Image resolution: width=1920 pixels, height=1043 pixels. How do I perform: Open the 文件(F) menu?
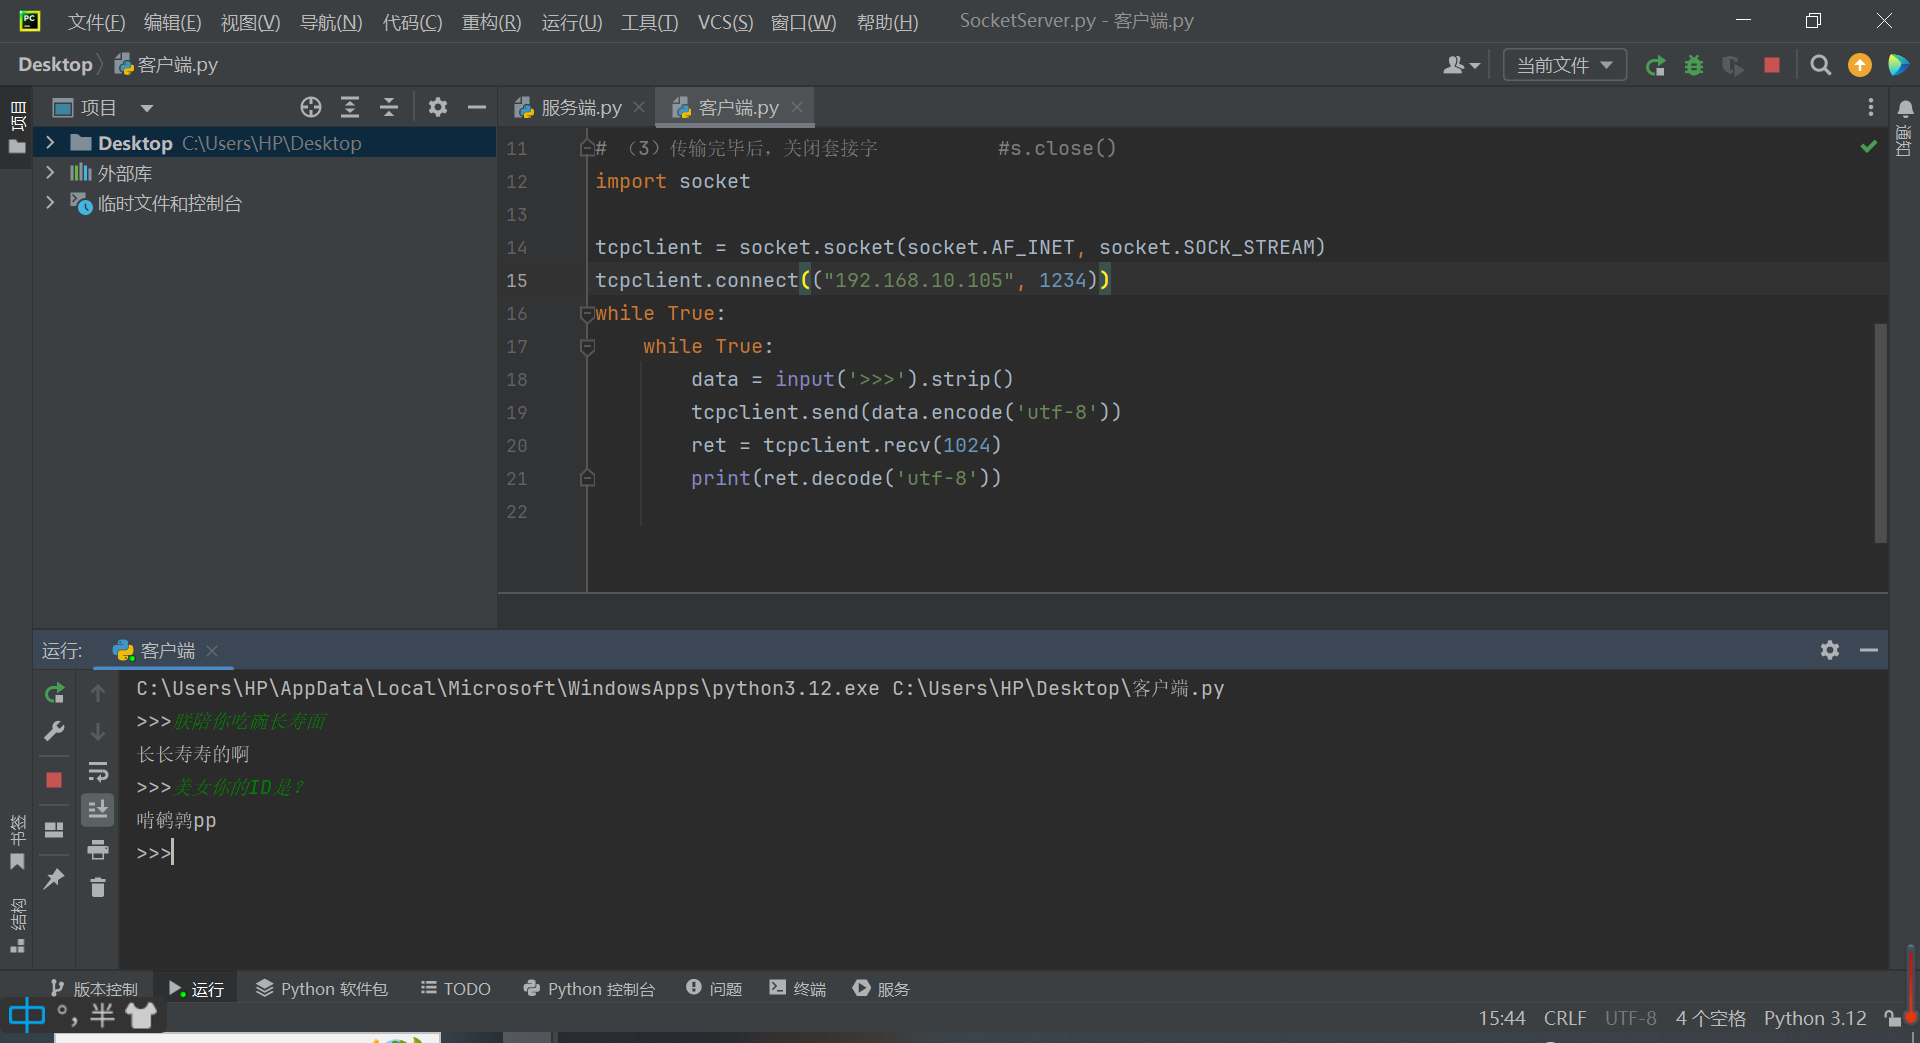pyautogui.click(x=96, y=22)
